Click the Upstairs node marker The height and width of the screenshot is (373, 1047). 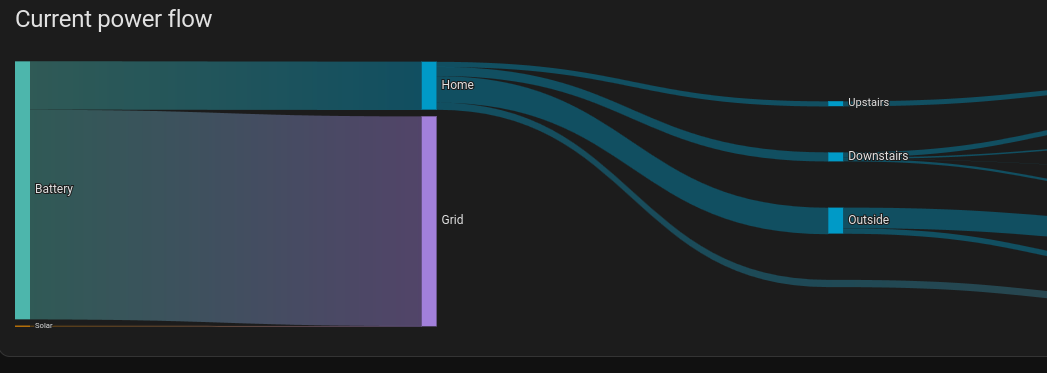[x=835, y=103]
